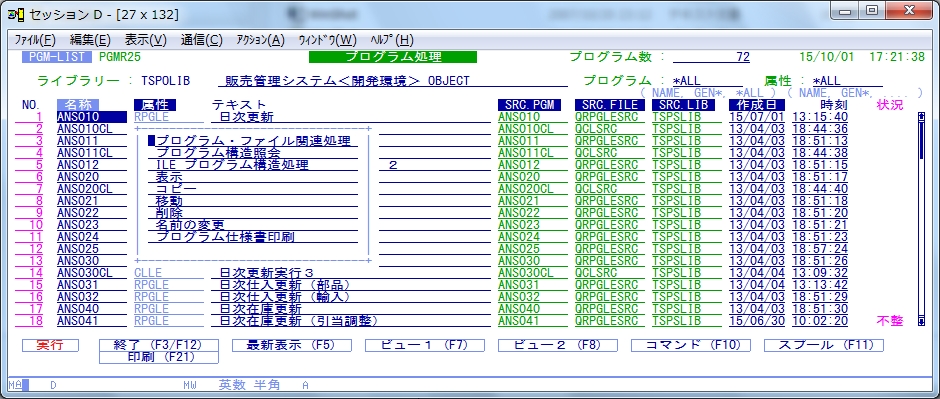The width and height of the screenshot is (940, 399).
Task: Click row number 18 input field
Action: tap(30, 321)
